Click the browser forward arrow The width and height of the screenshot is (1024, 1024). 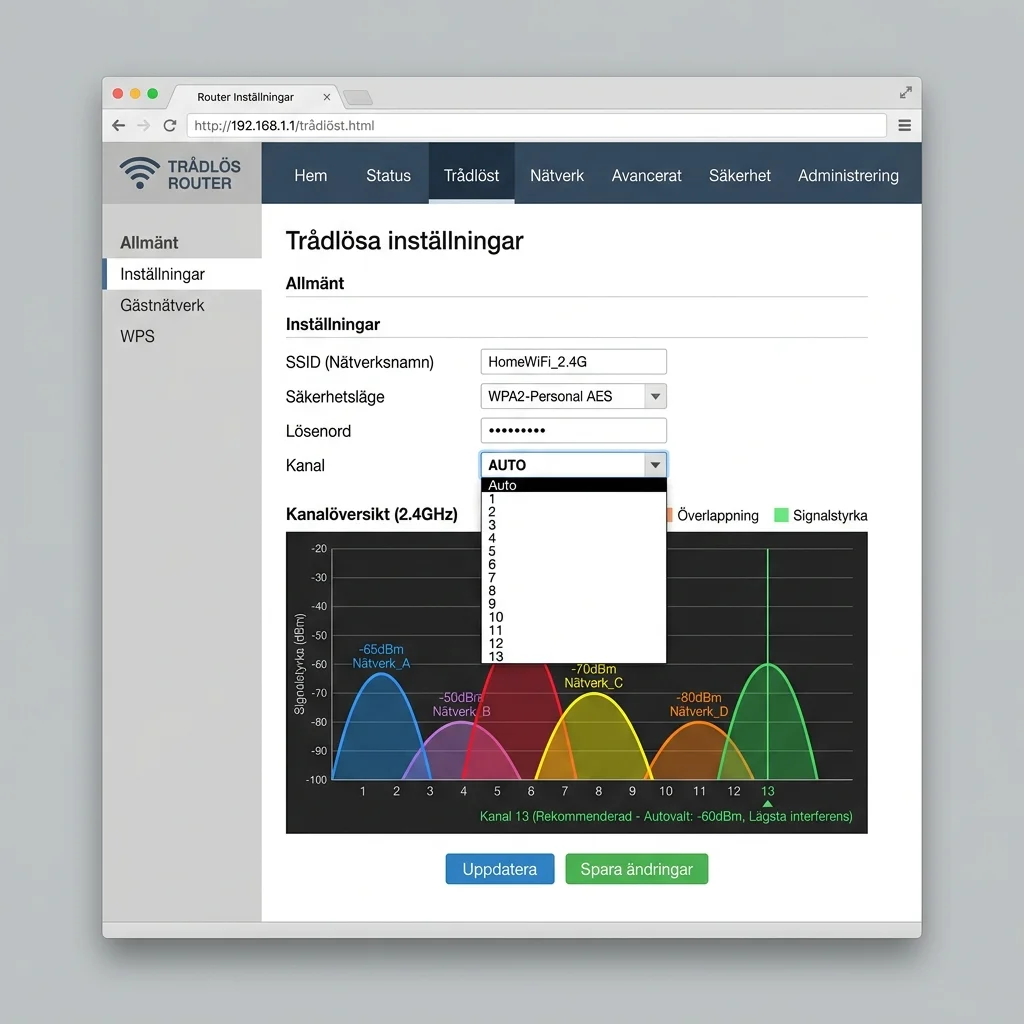pos(144,125)
